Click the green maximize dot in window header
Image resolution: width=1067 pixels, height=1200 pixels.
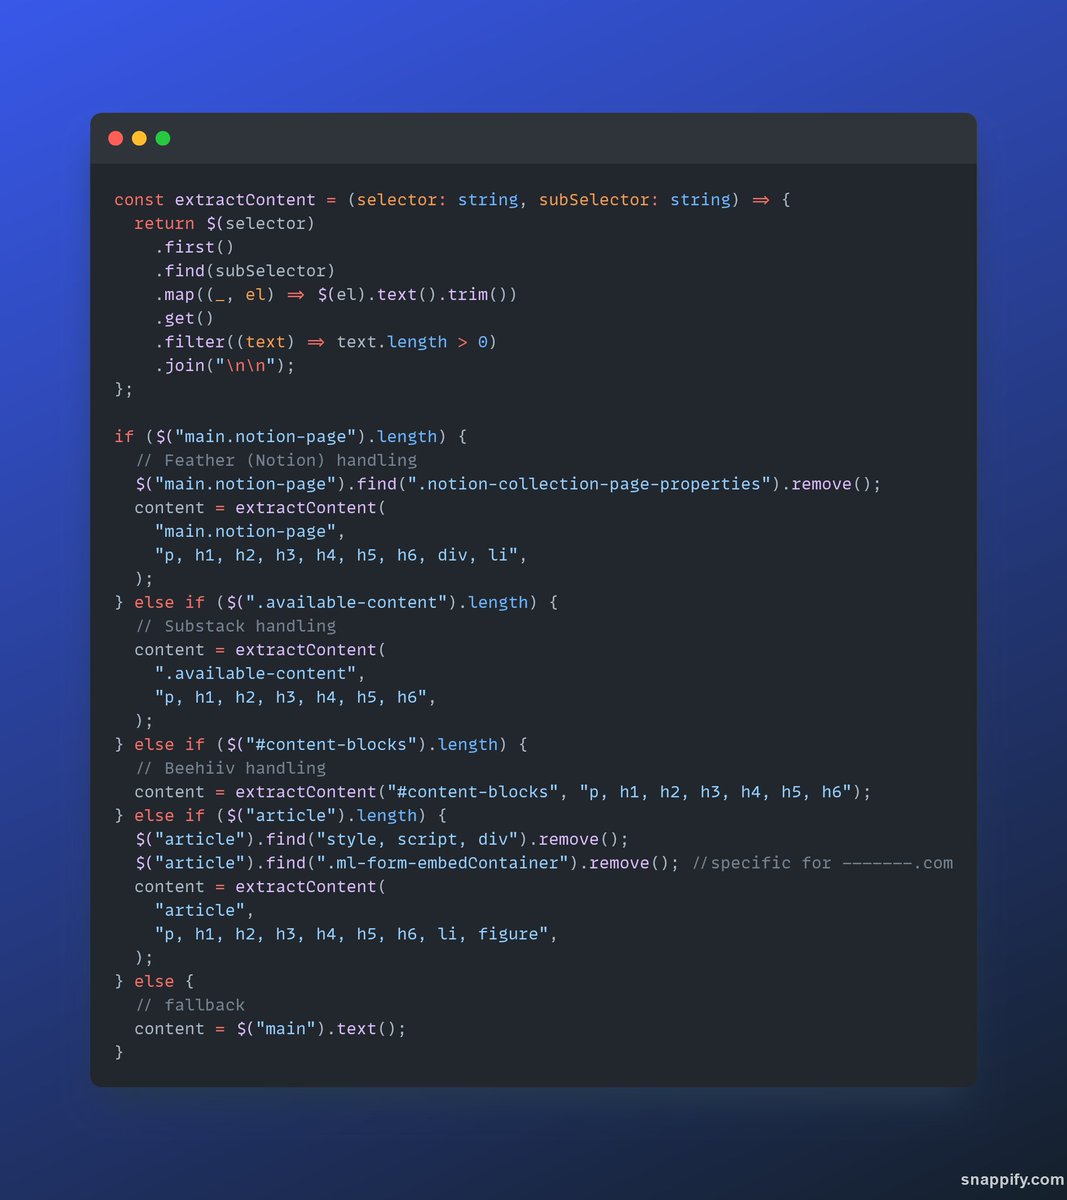[x=163, y=138]
